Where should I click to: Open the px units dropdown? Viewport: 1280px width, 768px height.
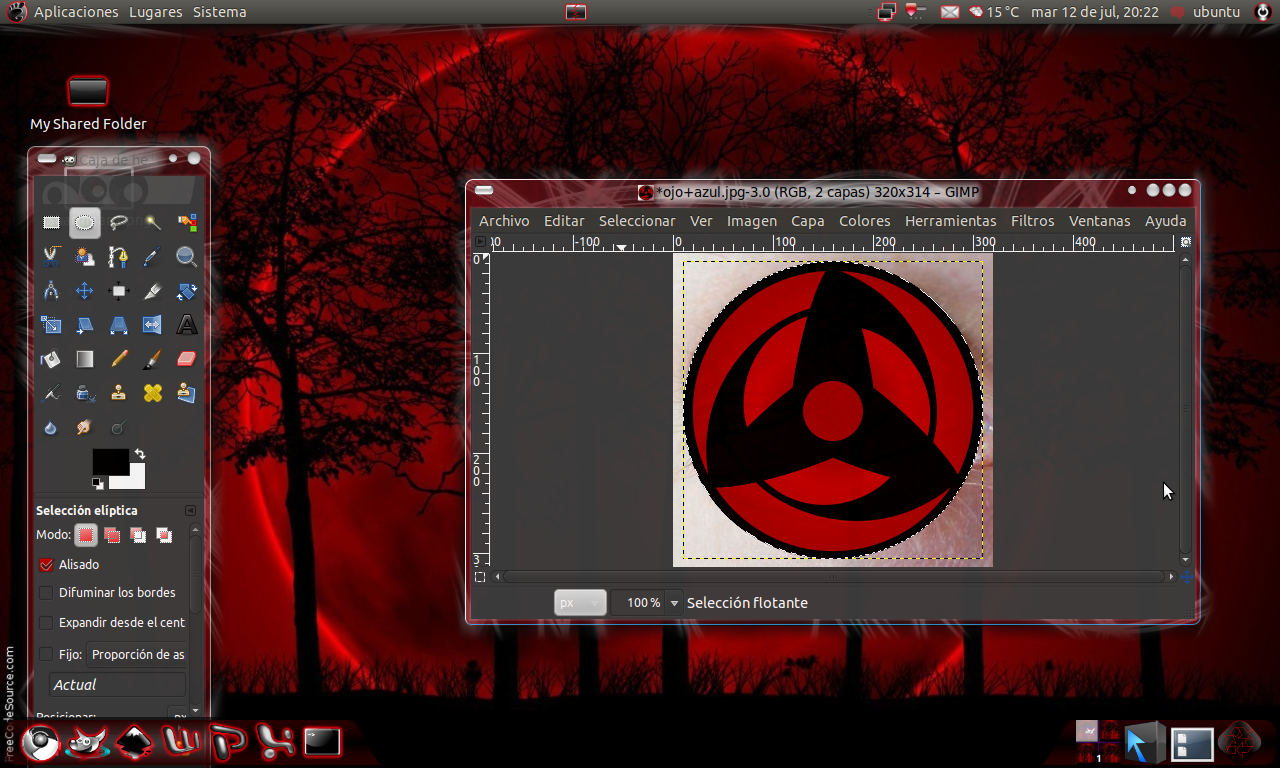(580, 602)
